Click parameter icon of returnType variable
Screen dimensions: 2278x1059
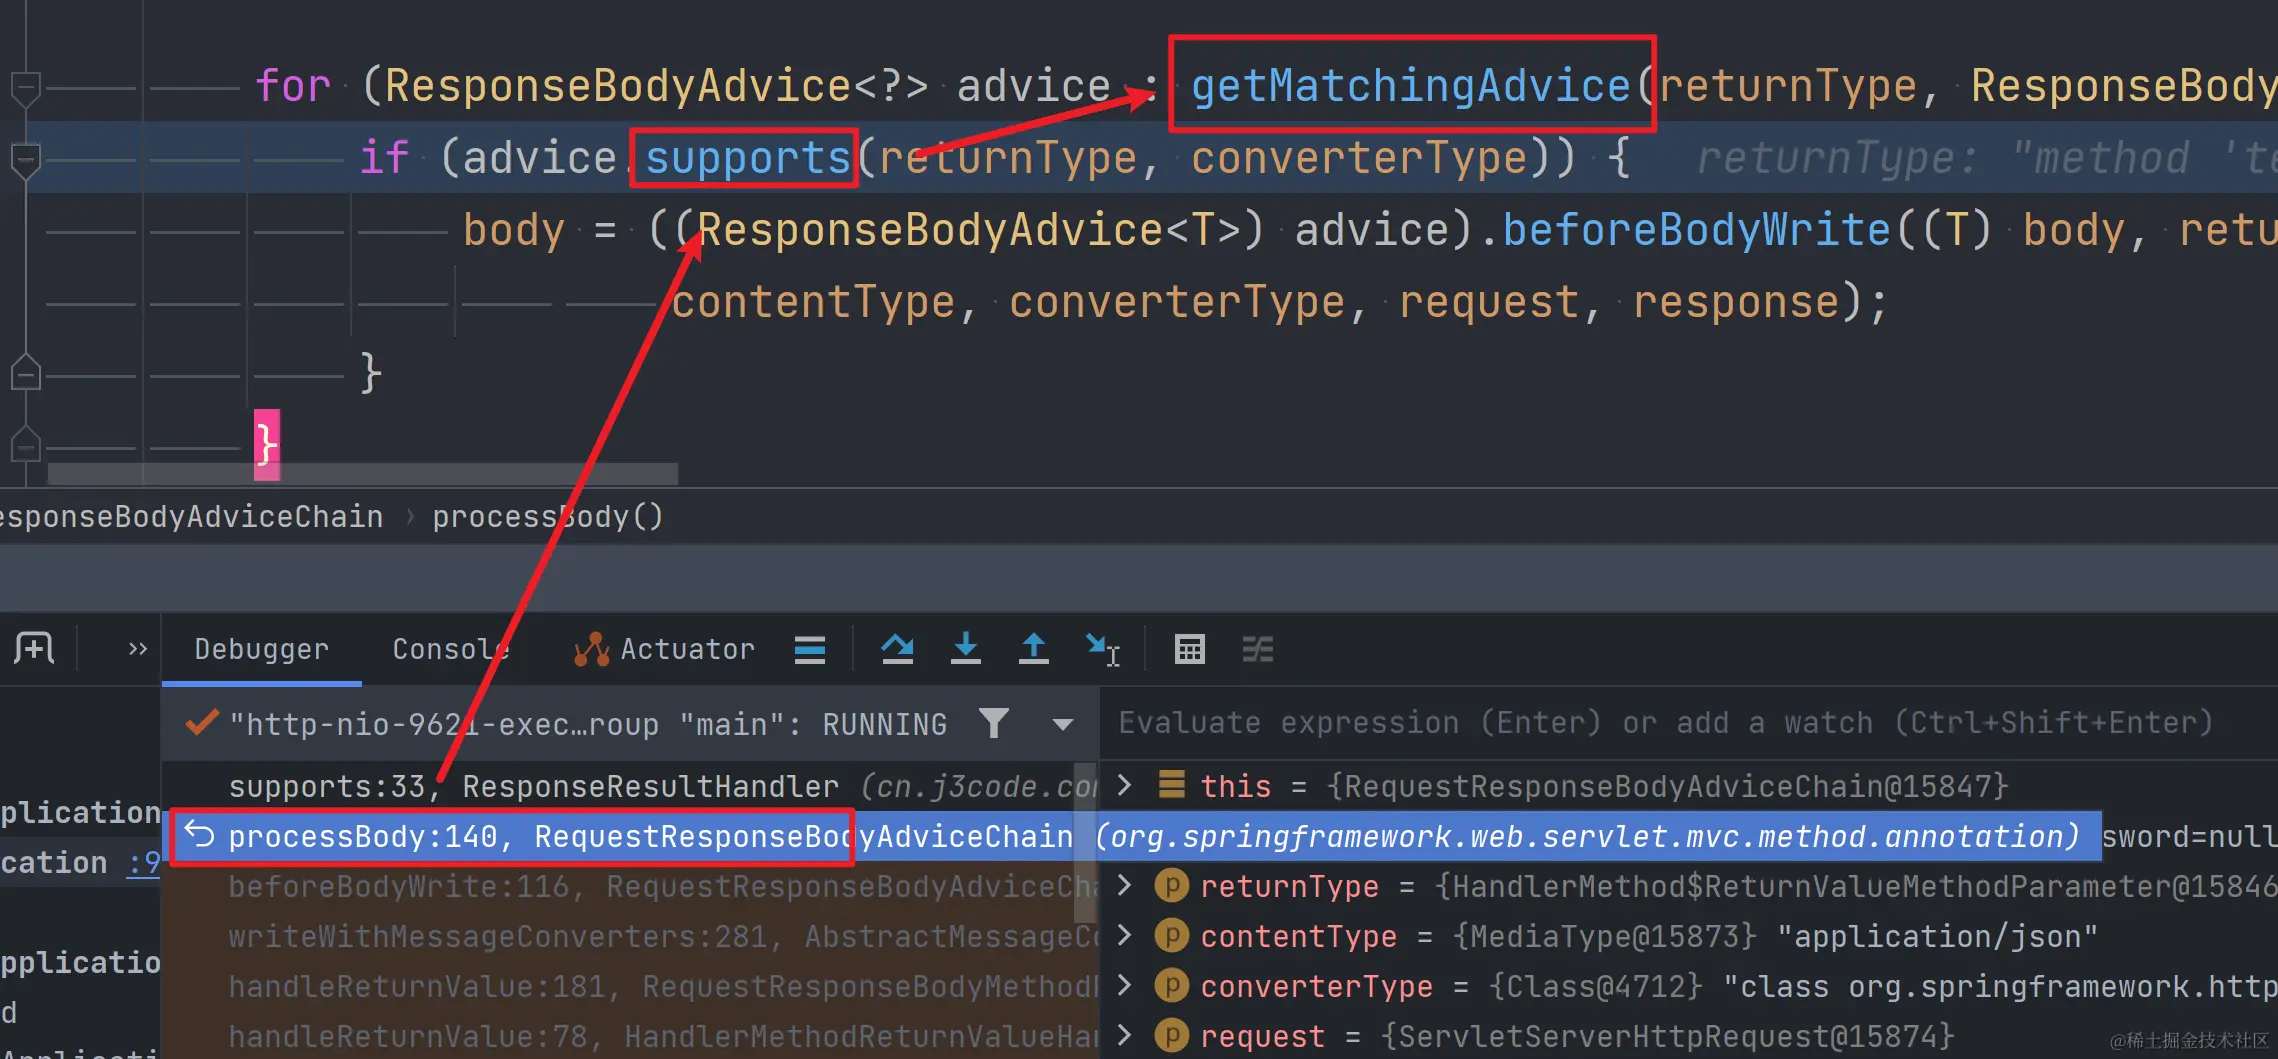pyautogui.click(x=1171, y=886)
